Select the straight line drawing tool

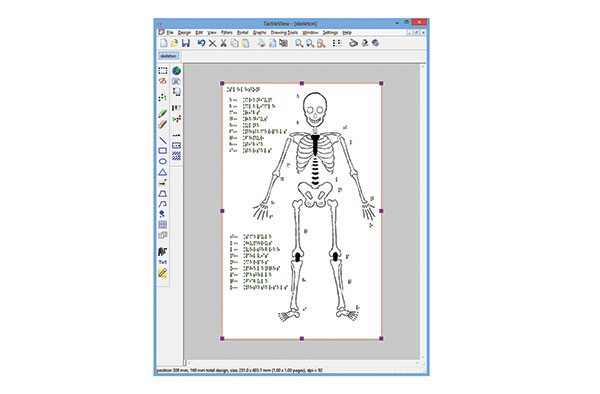163,140
